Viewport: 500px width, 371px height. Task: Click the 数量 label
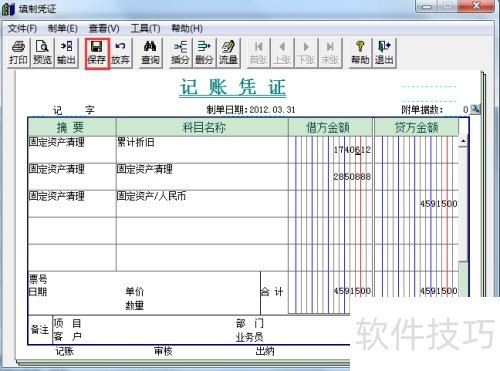(135, 305)
